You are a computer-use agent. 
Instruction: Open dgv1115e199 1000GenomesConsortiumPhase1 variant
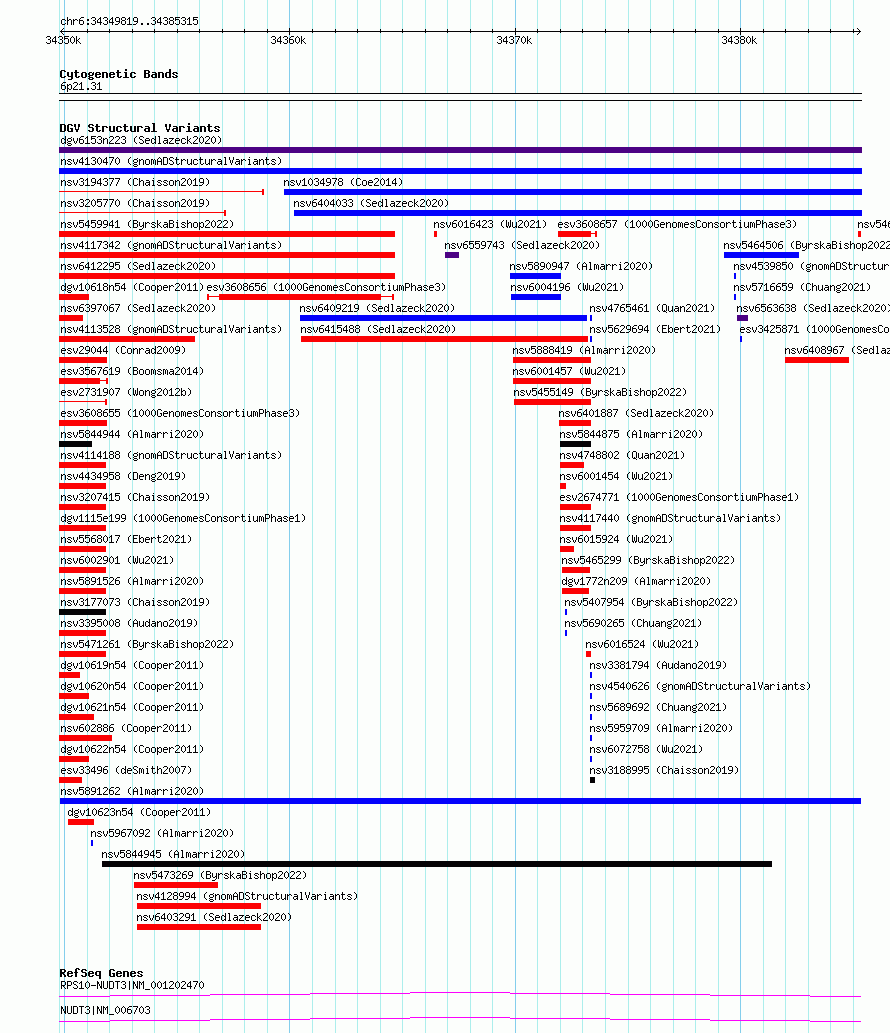point(182,520)
